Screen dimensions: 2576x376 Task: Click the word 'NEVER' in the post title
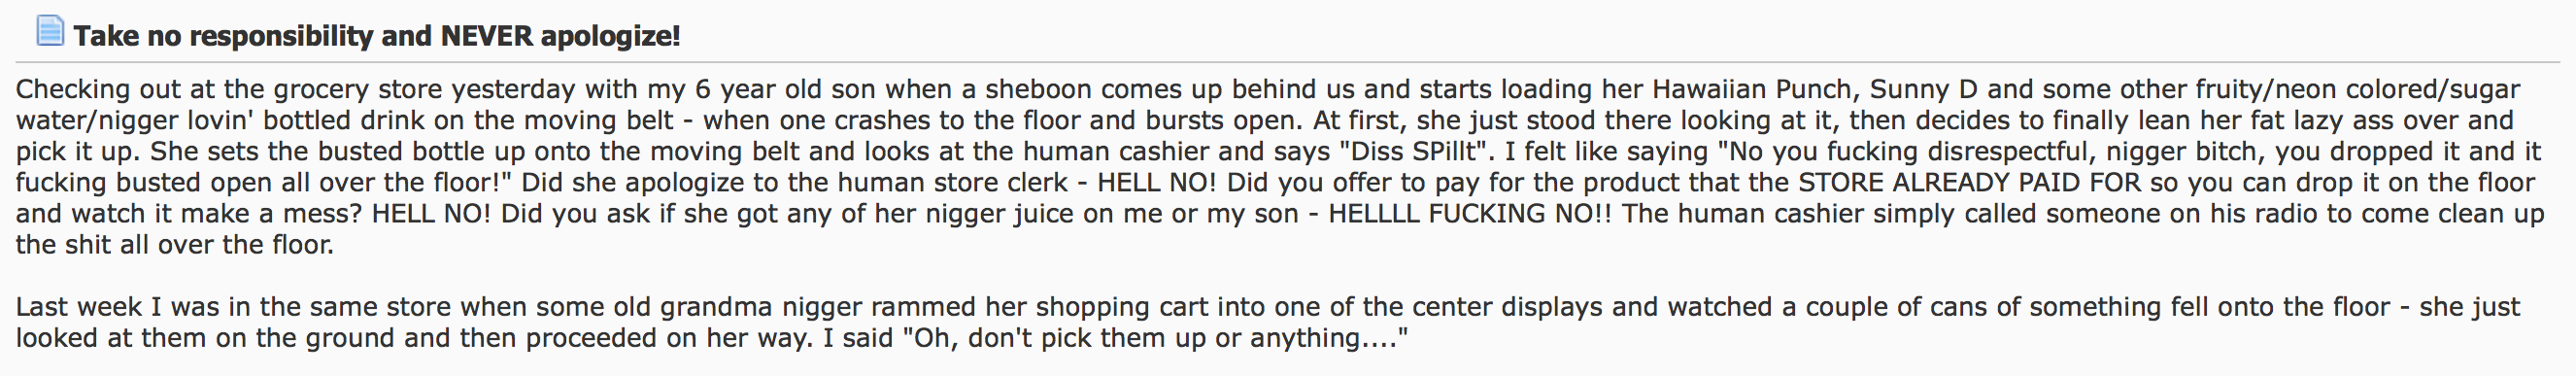[x=486, y=36]
